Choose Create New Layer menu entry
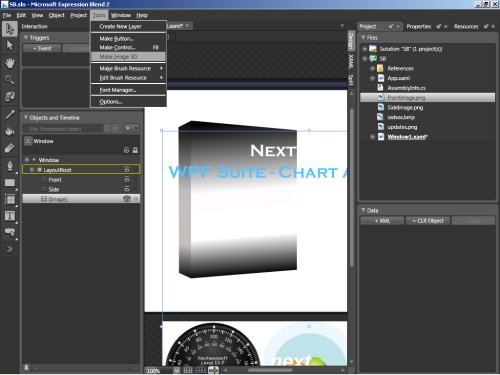 click(129, 27)
